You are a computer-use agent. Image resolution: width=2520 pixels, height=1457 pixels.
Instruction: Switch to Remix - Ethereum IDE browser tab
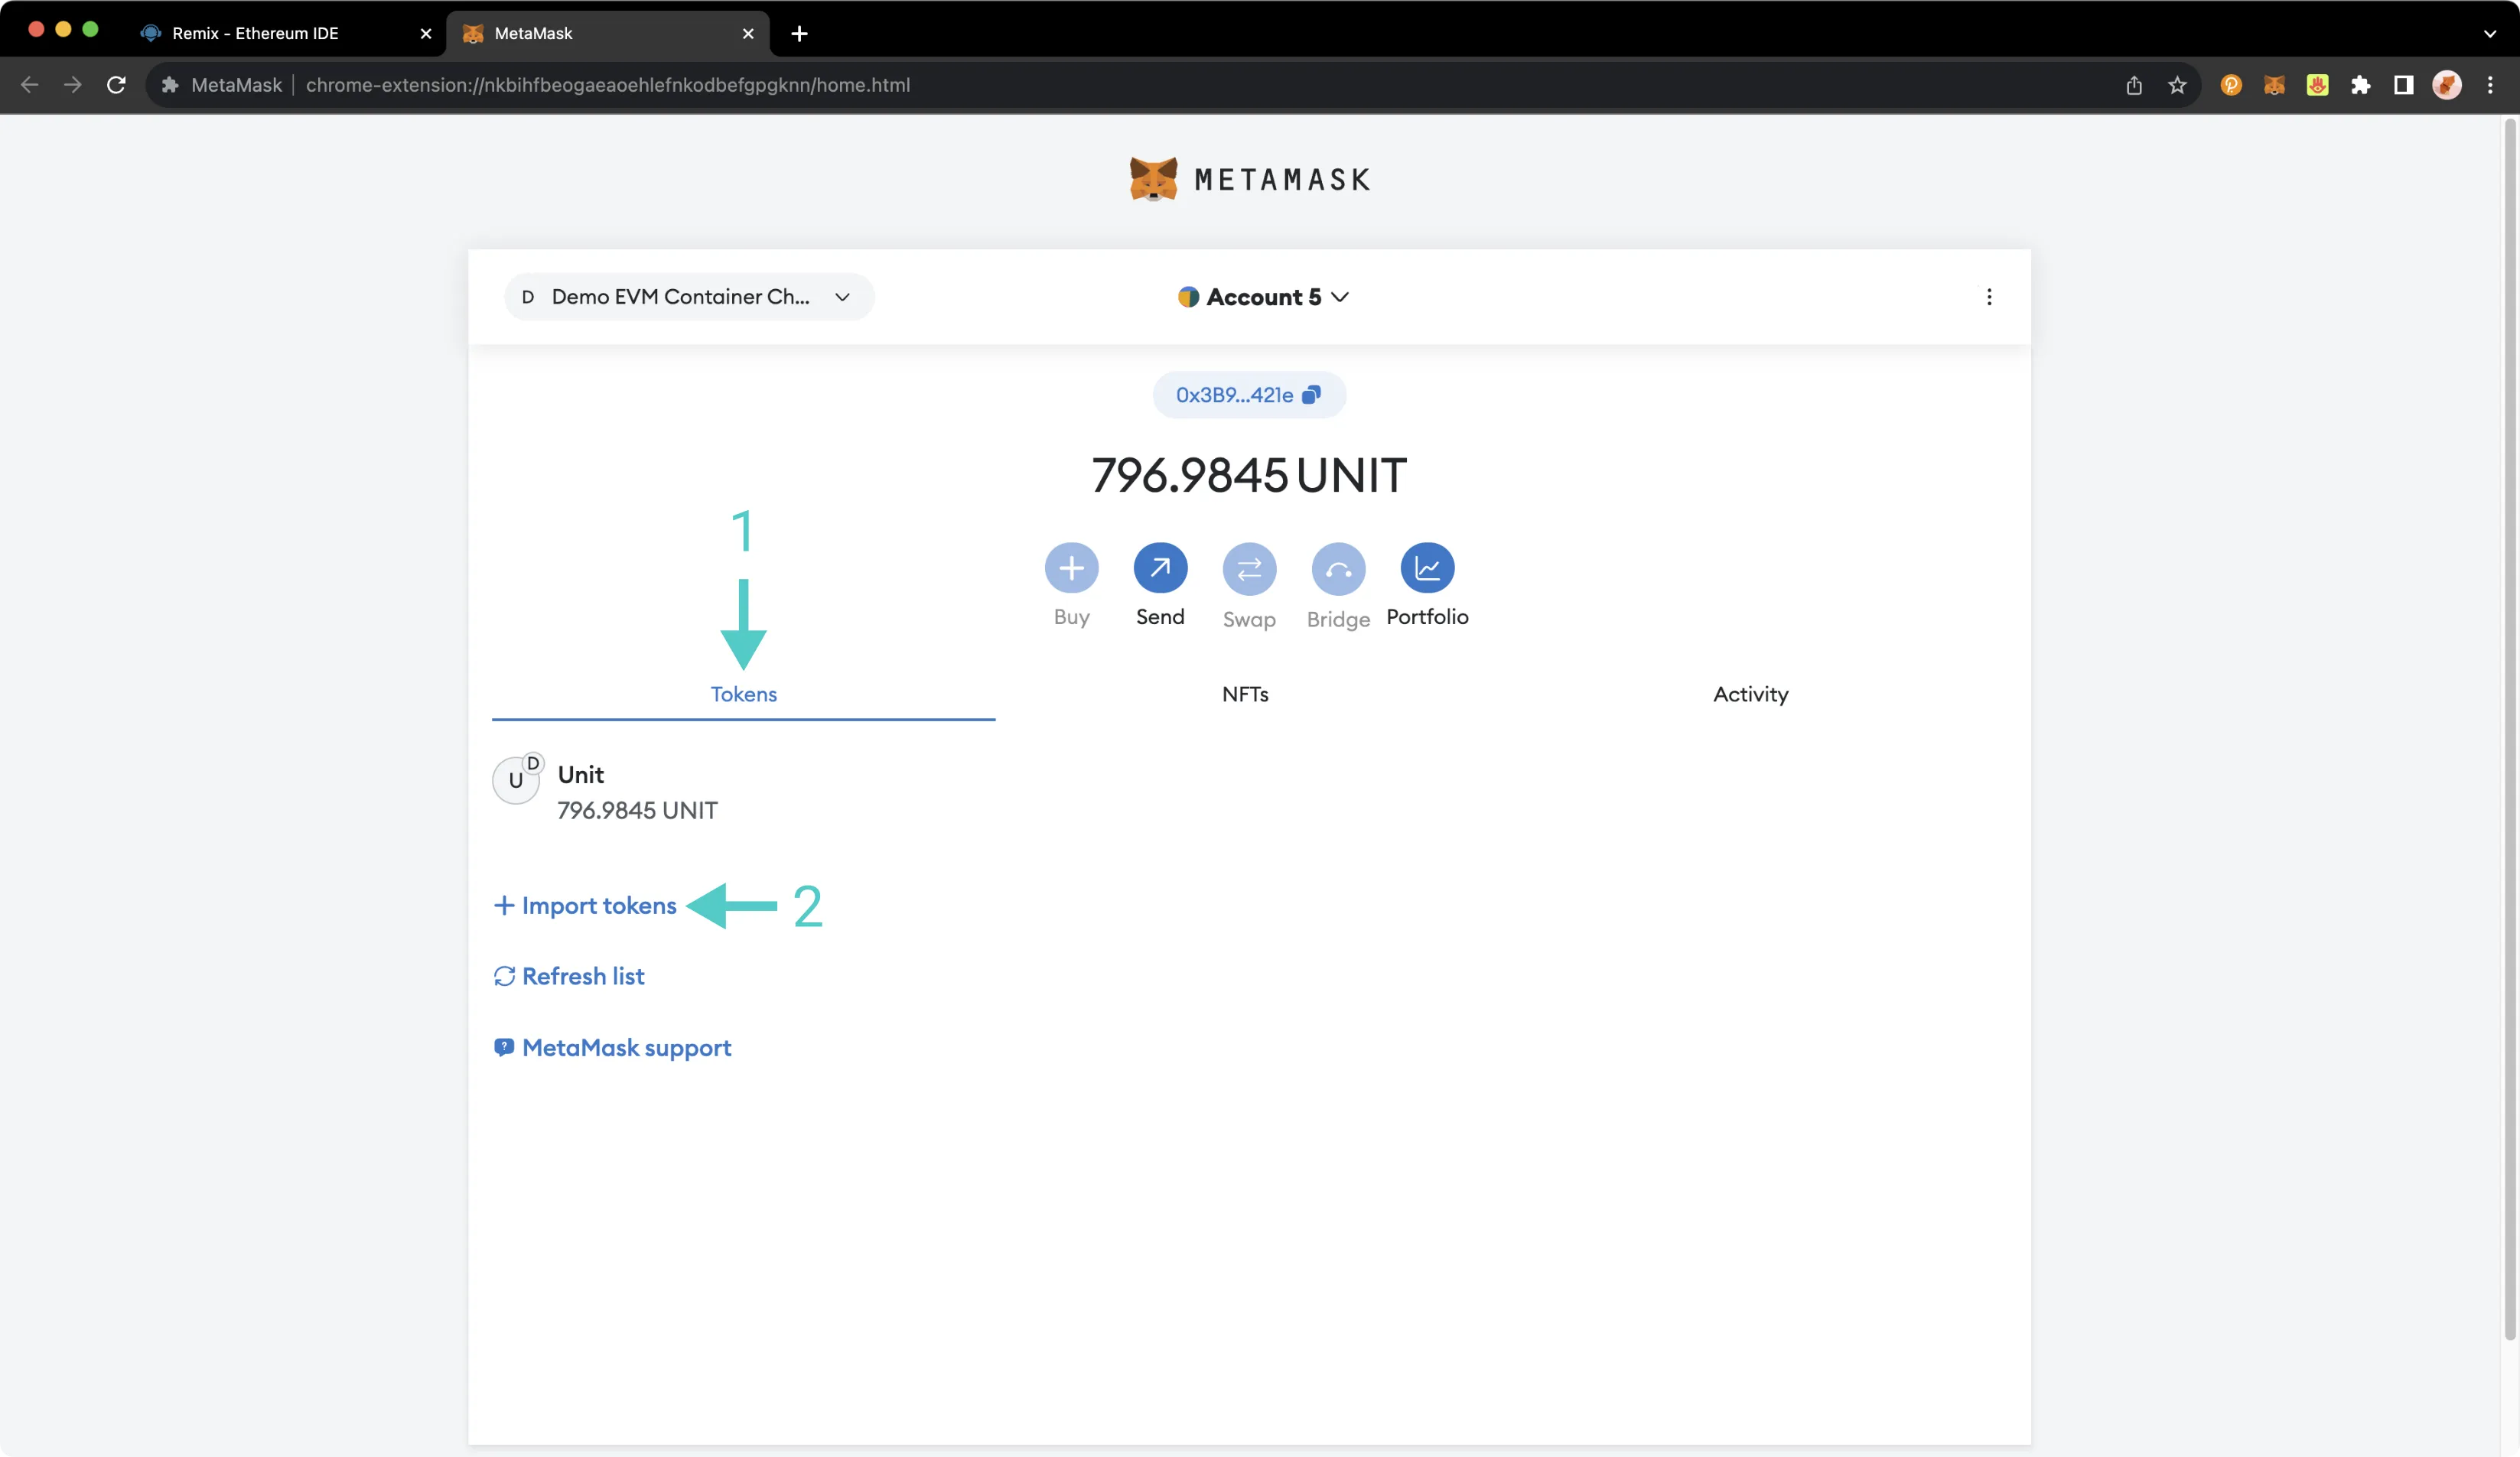coord(286,33)
